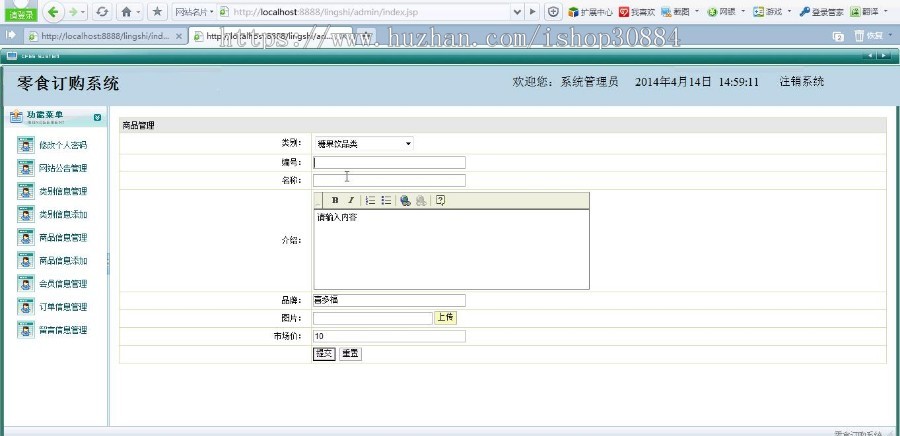
Task: Collapse the 功能菜单 panel chevron
Action: [98, 117]
